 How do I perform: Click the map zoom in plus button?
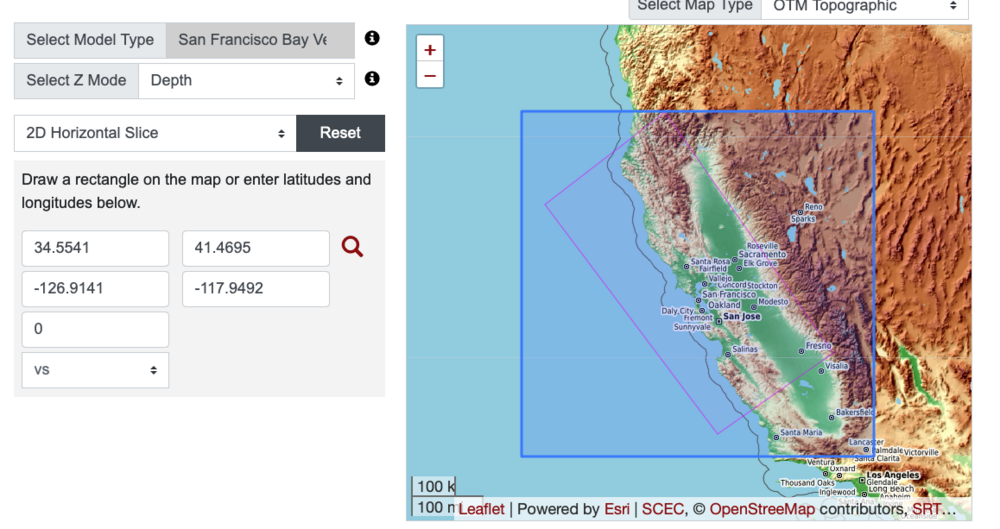tap(430, 50)
